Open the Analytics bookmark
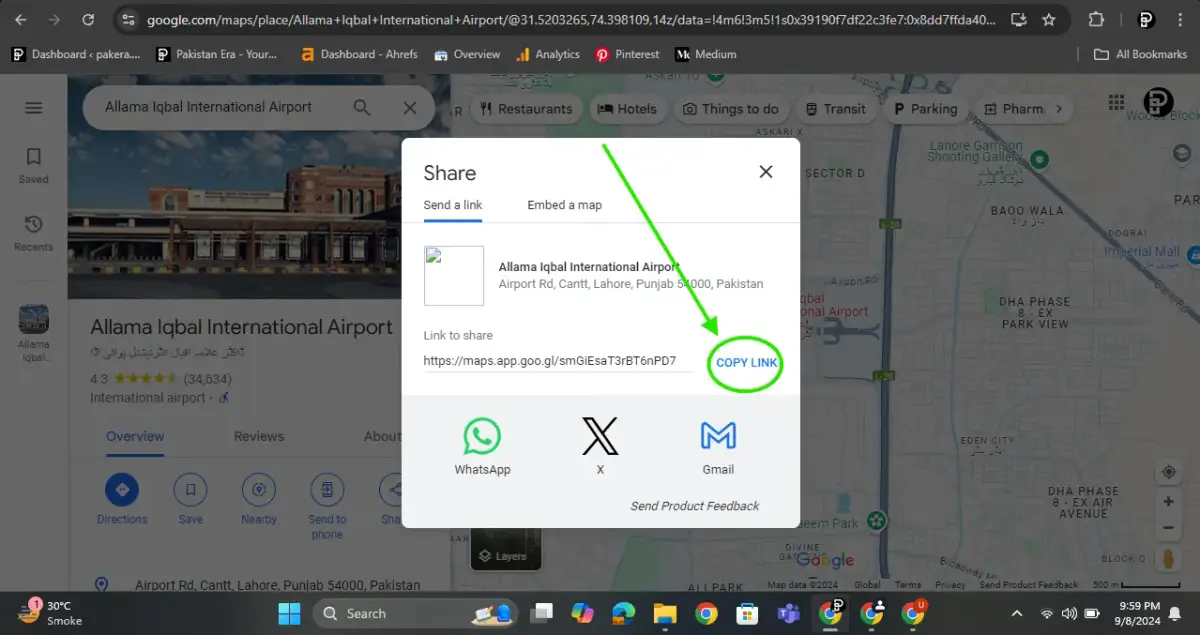This screenshot has width=1200, height=635. pos(548,54)
